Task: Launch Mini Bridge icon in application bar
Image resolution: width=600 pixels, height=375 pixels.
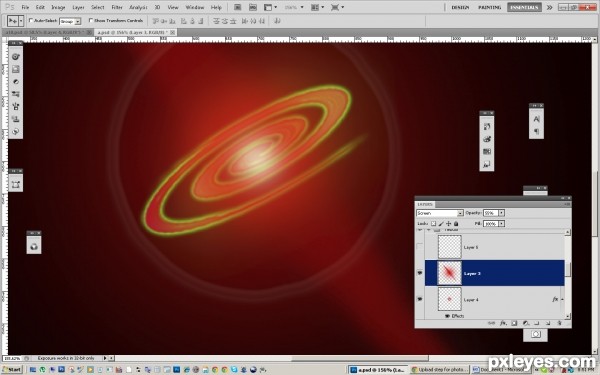Action: [253, 7]
